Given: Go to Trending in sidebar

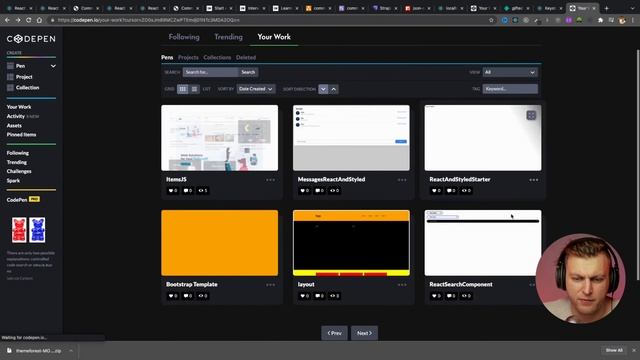Looking at the screenshot, I should pyautogui.click(x=17, y=162).
